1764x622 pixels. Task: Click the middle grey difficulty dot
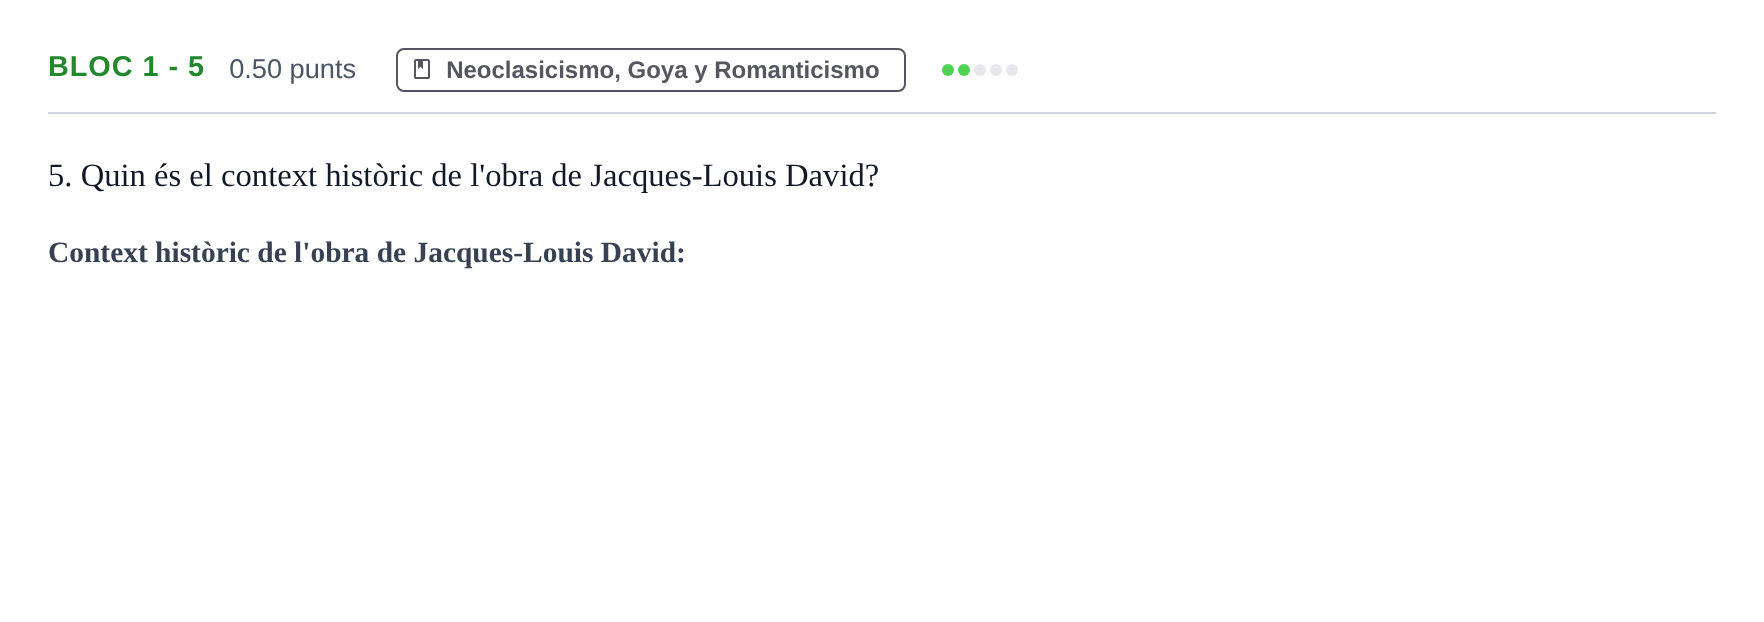click(980, 70)
